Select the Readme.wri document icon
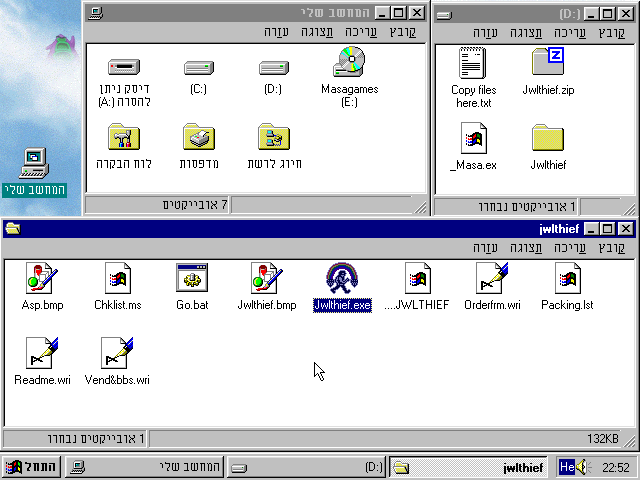 click(42, 354)
